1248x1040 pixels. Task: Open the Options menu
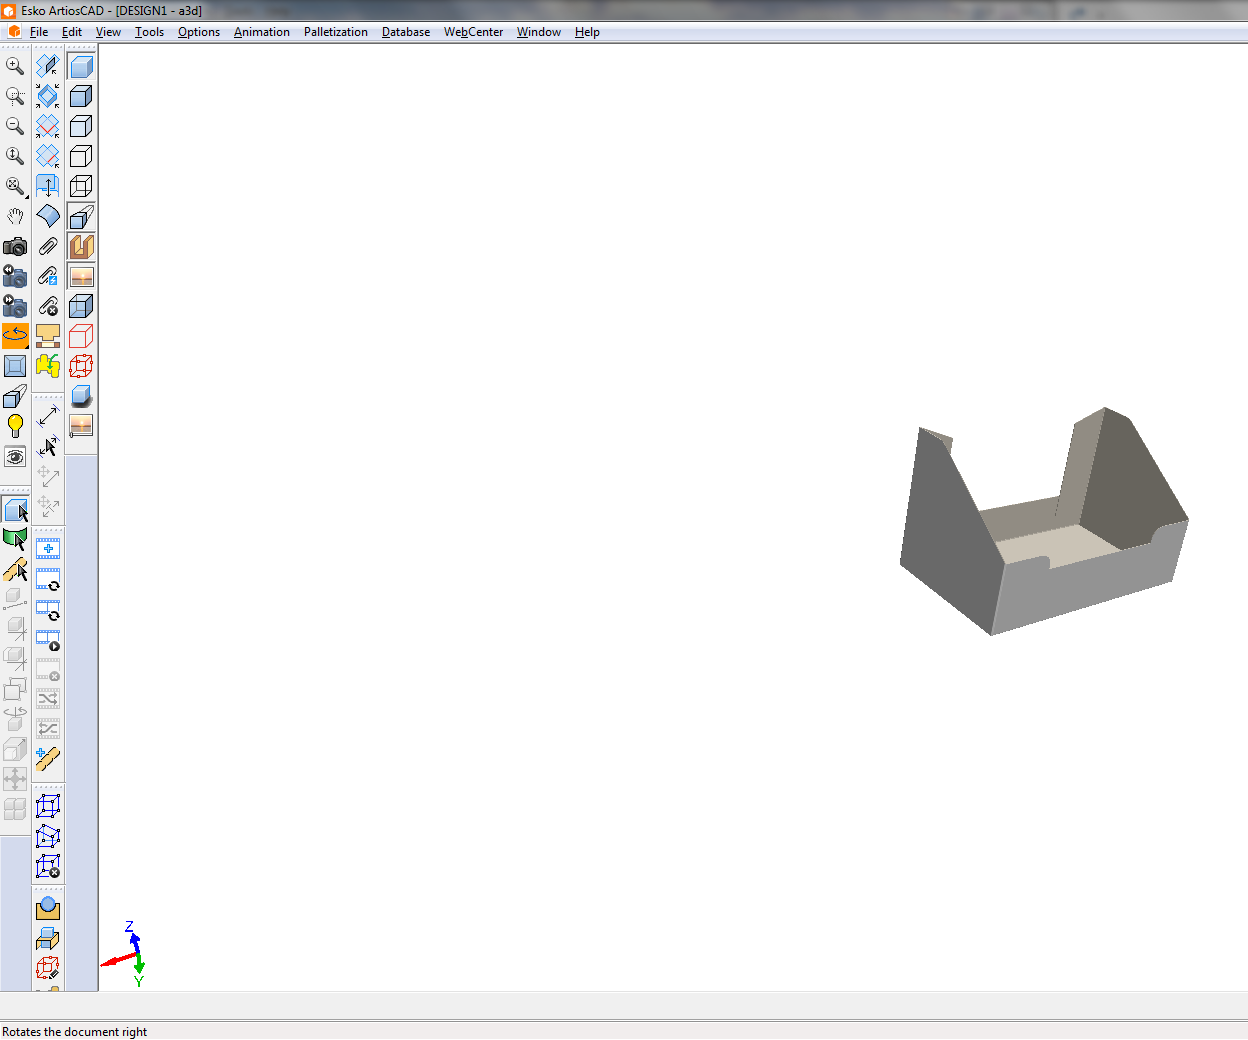[199, 32]
